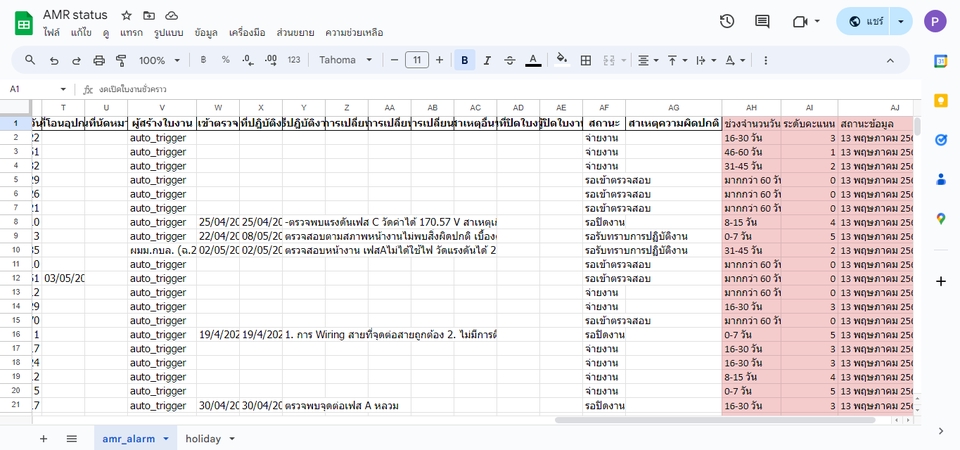960x450 pixels.
Task: Increase font size plus button
Action: tap(439, 60)
